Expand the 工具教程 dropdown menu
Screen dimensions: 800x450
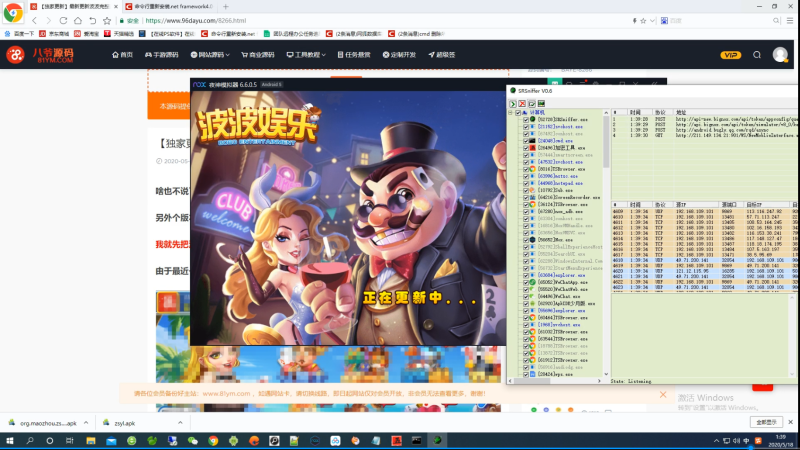pos(306,55)
